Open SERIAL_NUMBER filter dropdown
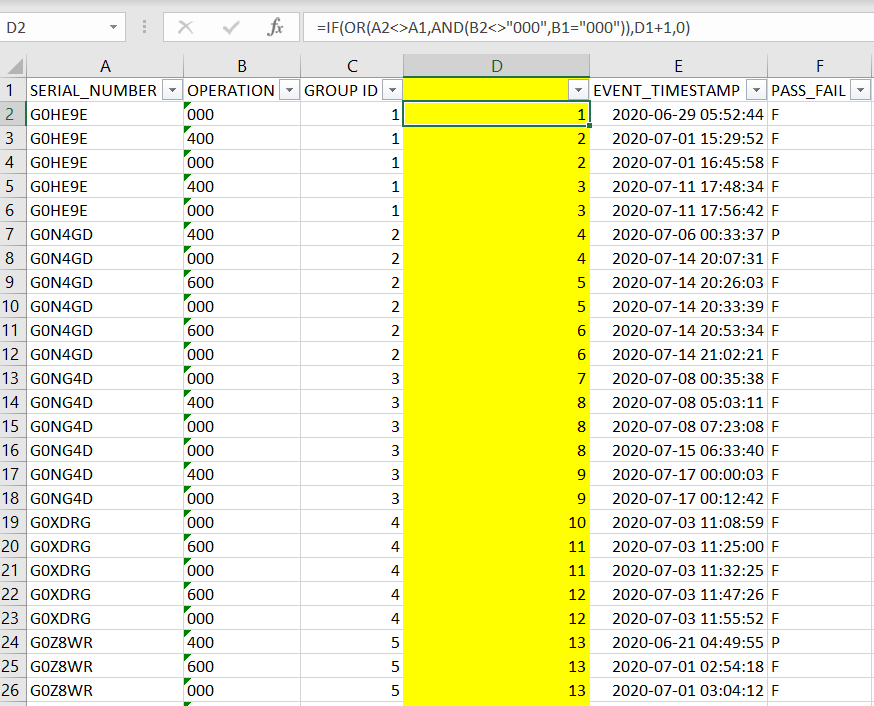The height and width of the screenshot is (706, 874). pyautogui.click(x=172, y=91)
